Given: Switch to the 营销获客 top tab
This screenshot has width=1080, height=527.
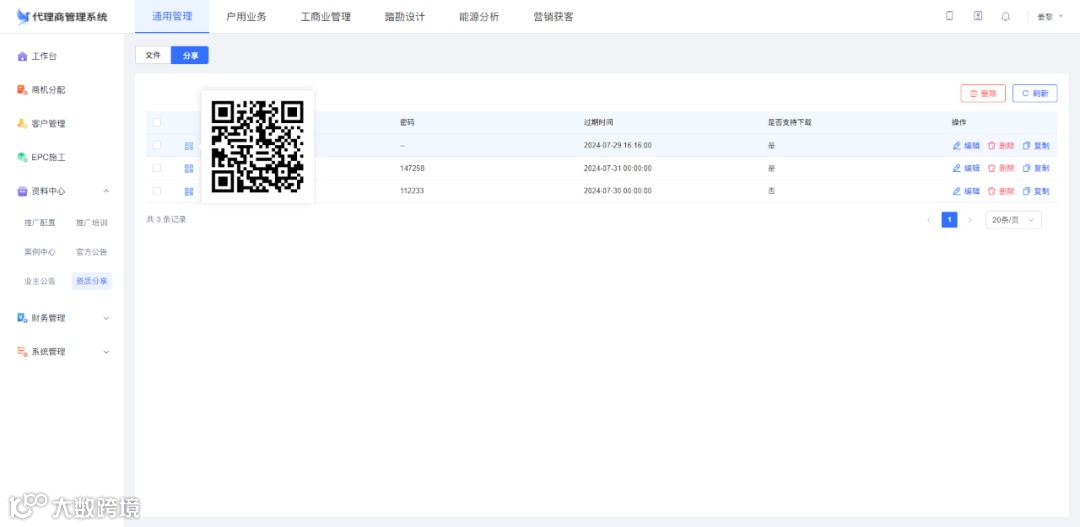Looking at the screenshot, I should click(x=554, y=17).
